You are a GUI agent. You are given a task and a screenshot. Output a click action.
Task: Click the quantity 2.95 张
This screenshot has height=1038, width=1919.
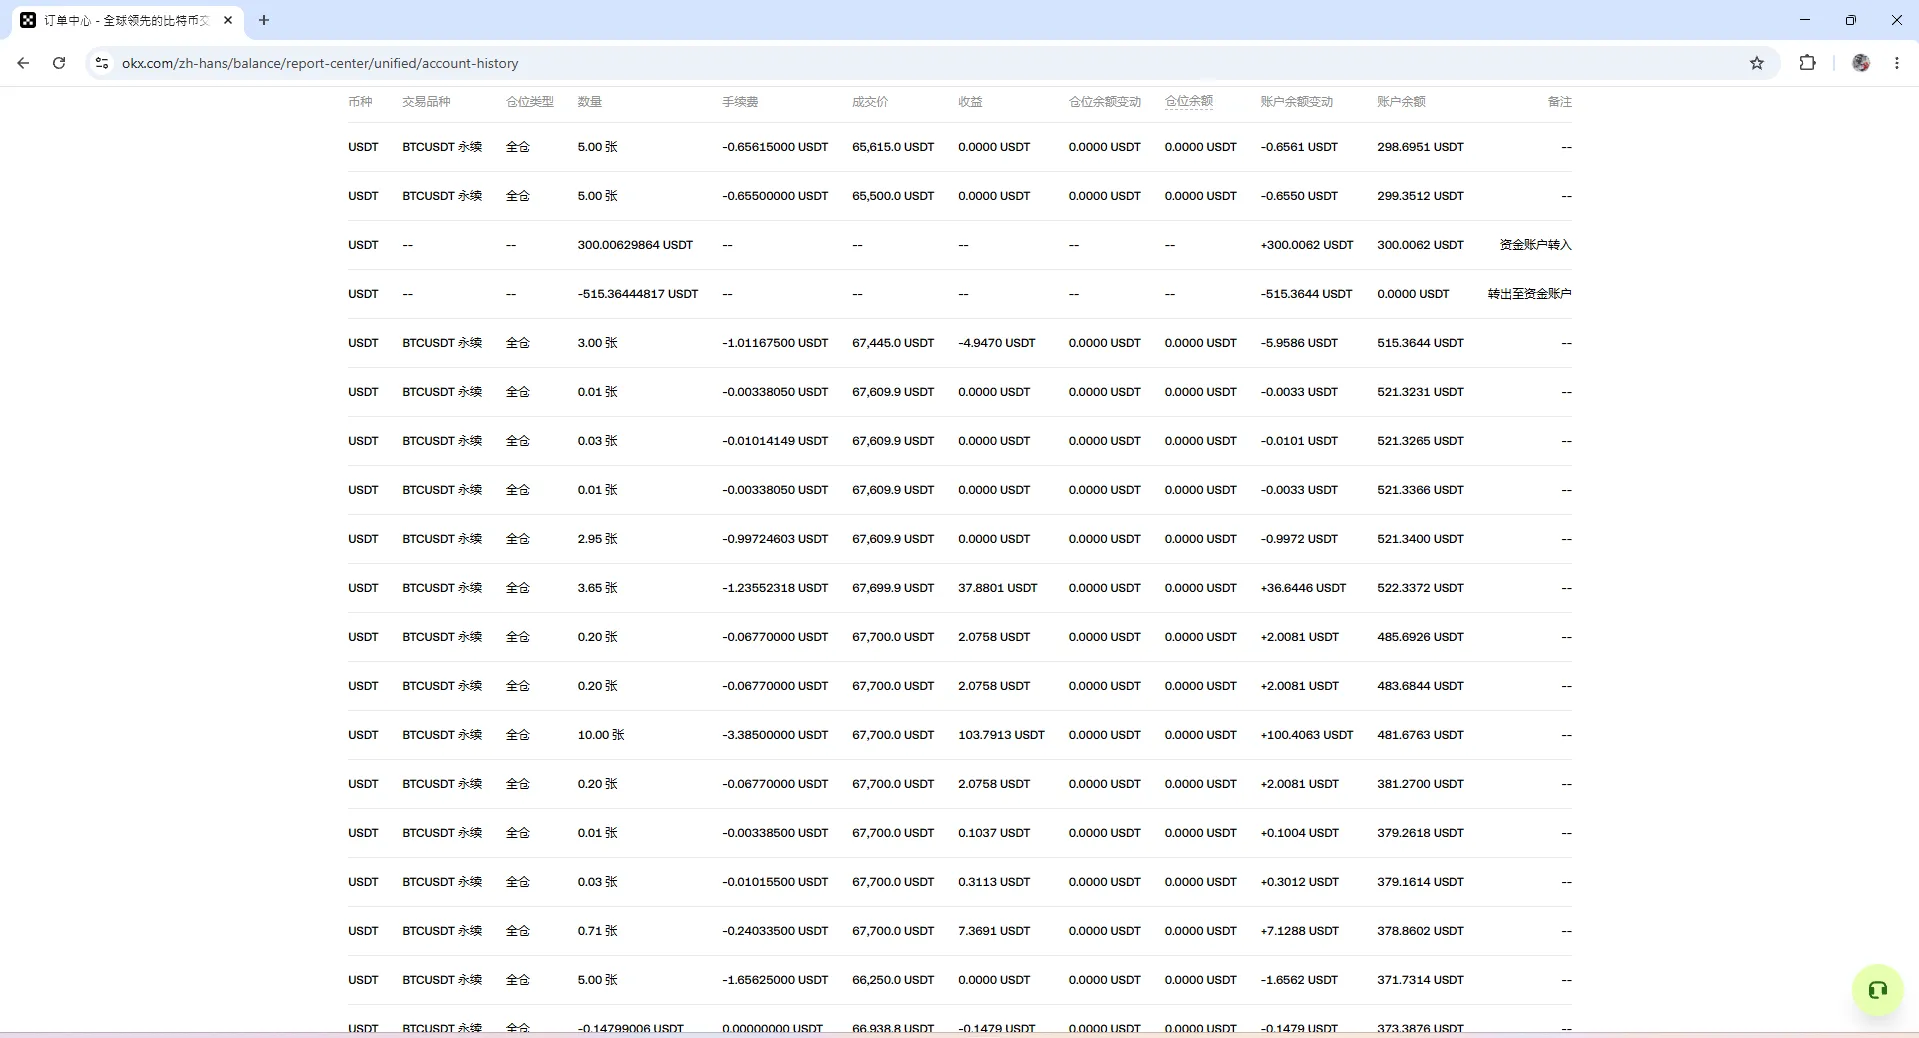click(x=597, y=539)
